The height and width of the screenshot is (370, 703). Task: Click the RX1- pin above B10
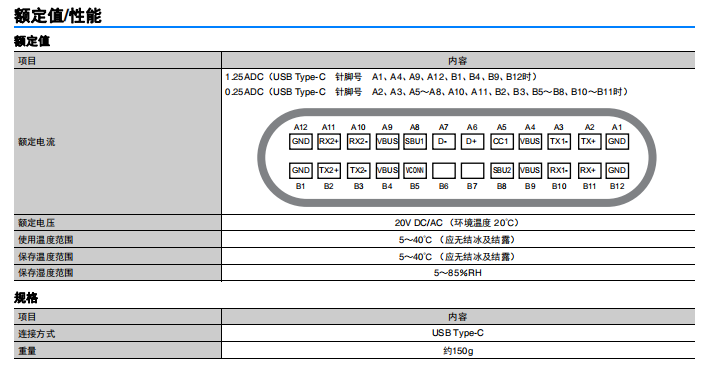coord(559,170)
